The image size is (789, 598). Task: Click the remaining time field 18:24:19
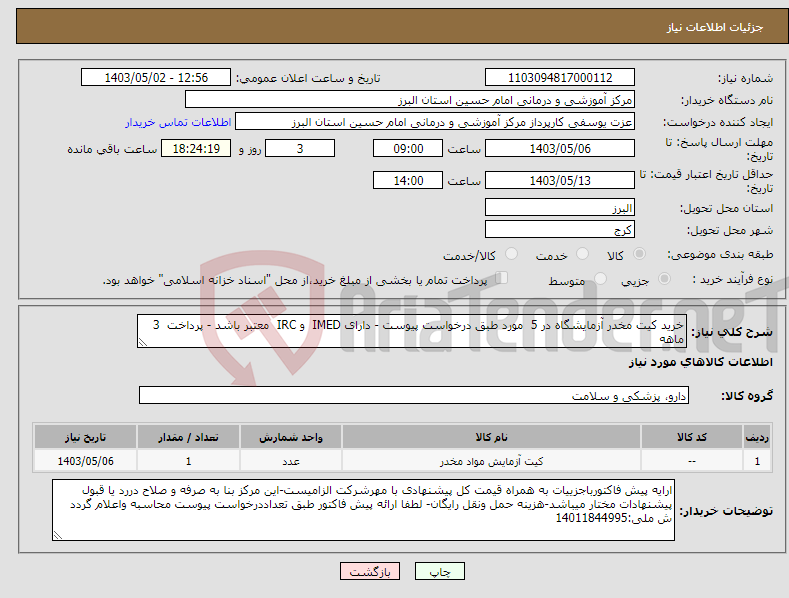point(196,148)
